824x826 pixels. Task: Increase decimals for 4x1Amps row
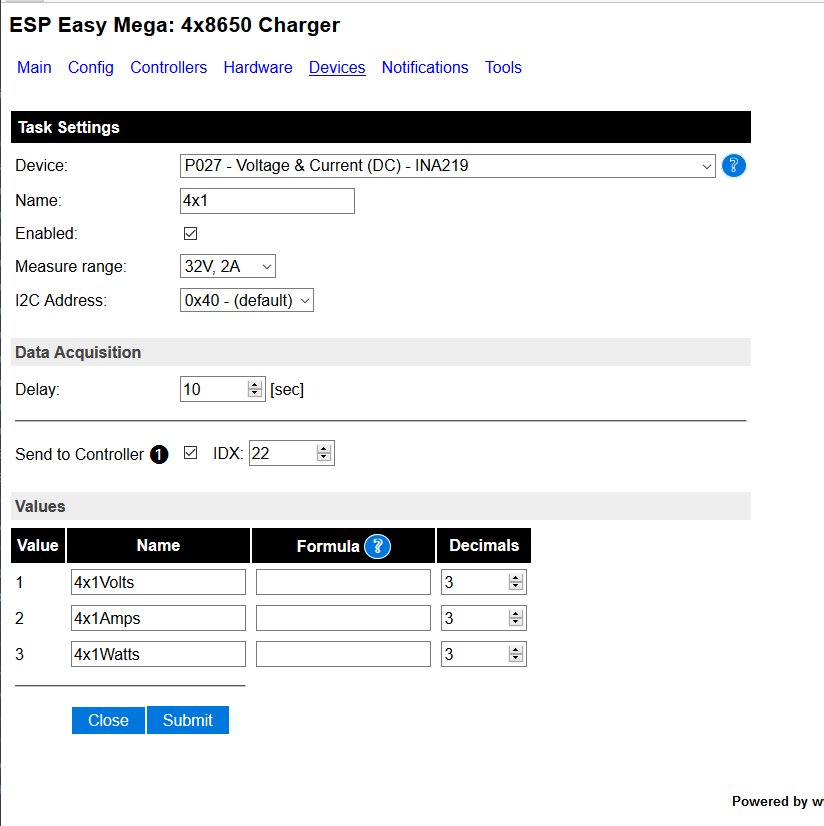(516, 613)
